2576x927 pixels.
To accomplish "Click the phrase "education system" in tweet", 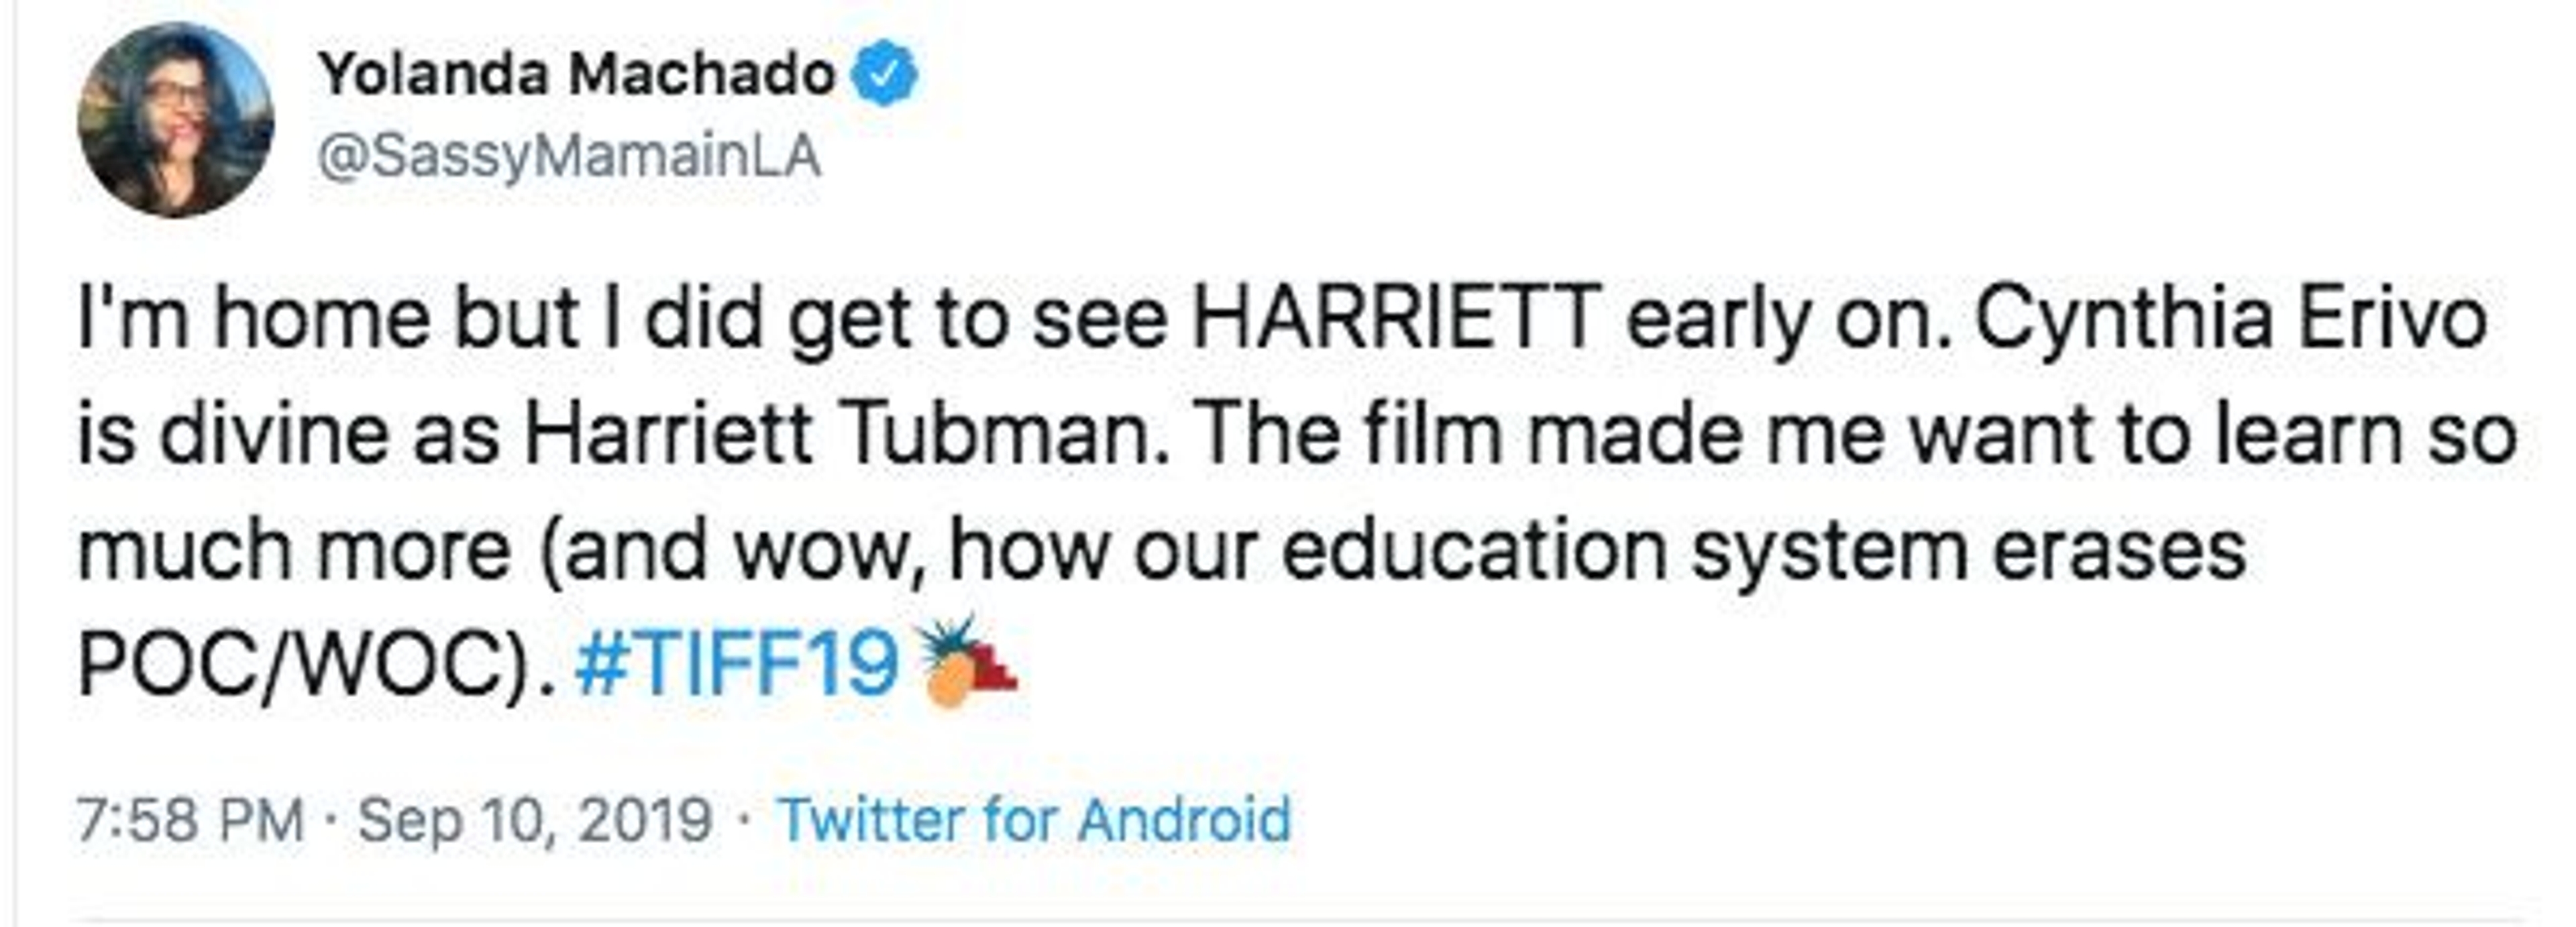I will [x=1625, y=550].
